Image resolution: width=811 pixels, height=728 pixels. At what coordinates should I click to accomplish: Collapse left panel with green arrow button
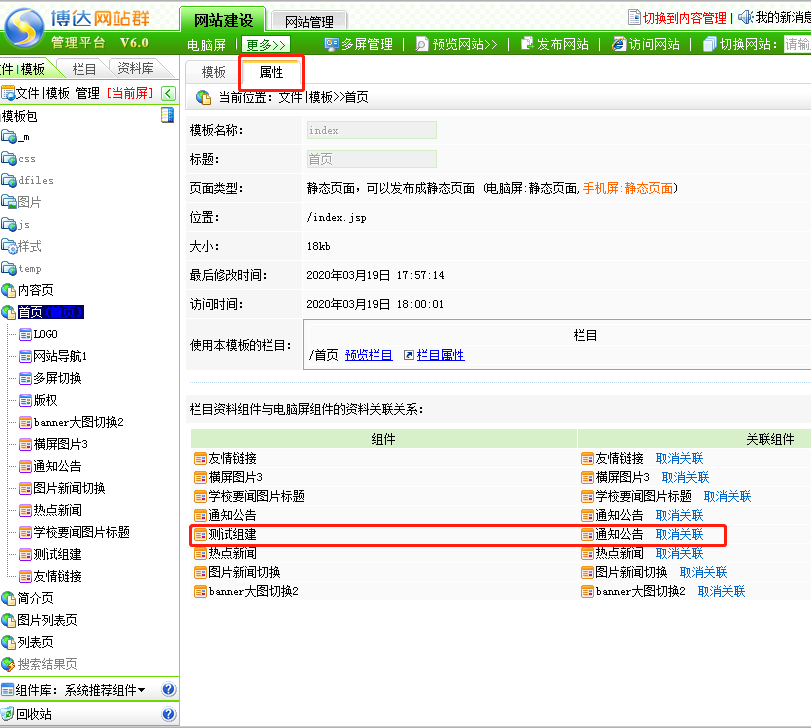tap(168, 94)
